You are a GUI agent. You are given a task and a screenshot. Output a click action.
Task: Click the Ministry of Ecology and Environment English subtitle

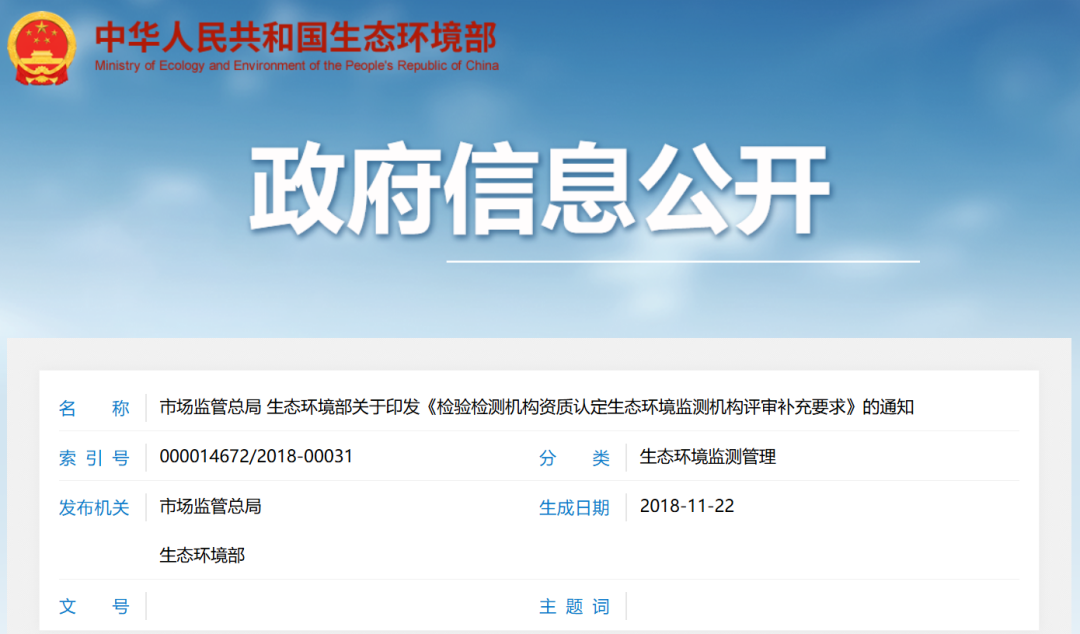296,66
